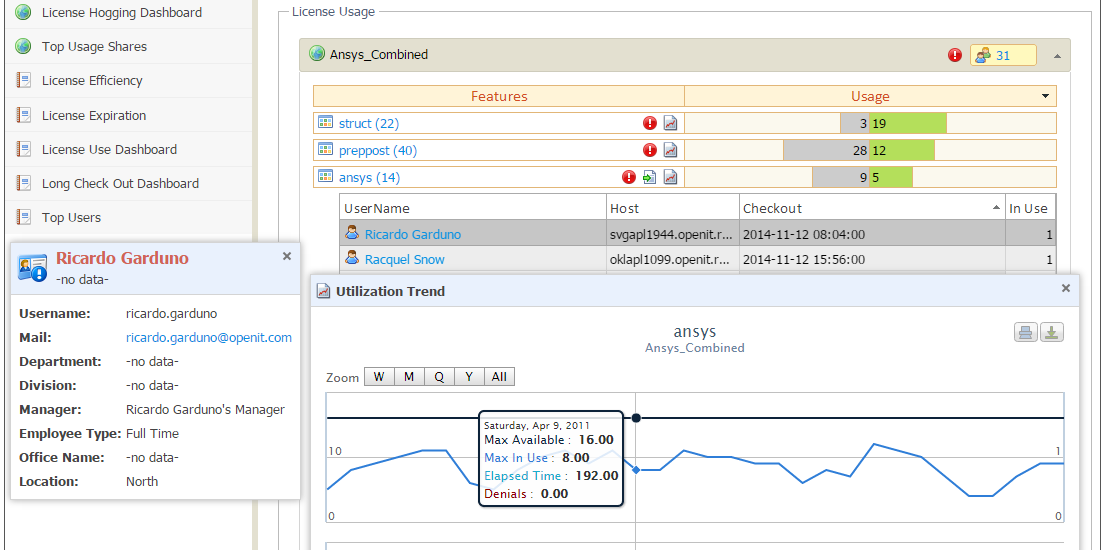Click the preppost feature grid icon
Viewport: 1105px width, 550px height.
(325, 149)
